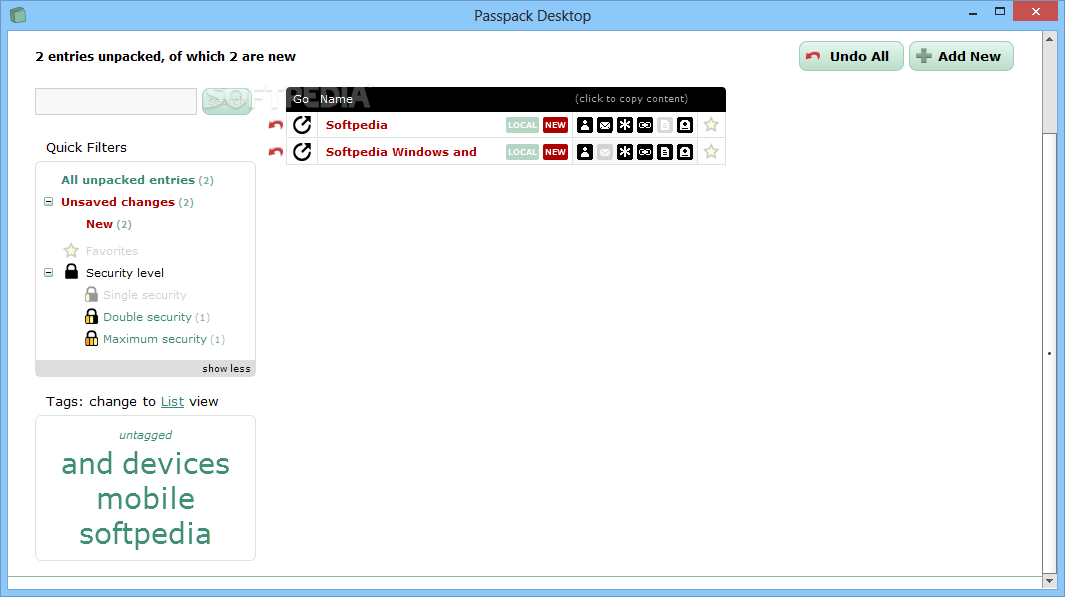Mark Softpedia entry as favorite
This screenshot has height=597, width=1065.
pos(711,125)
